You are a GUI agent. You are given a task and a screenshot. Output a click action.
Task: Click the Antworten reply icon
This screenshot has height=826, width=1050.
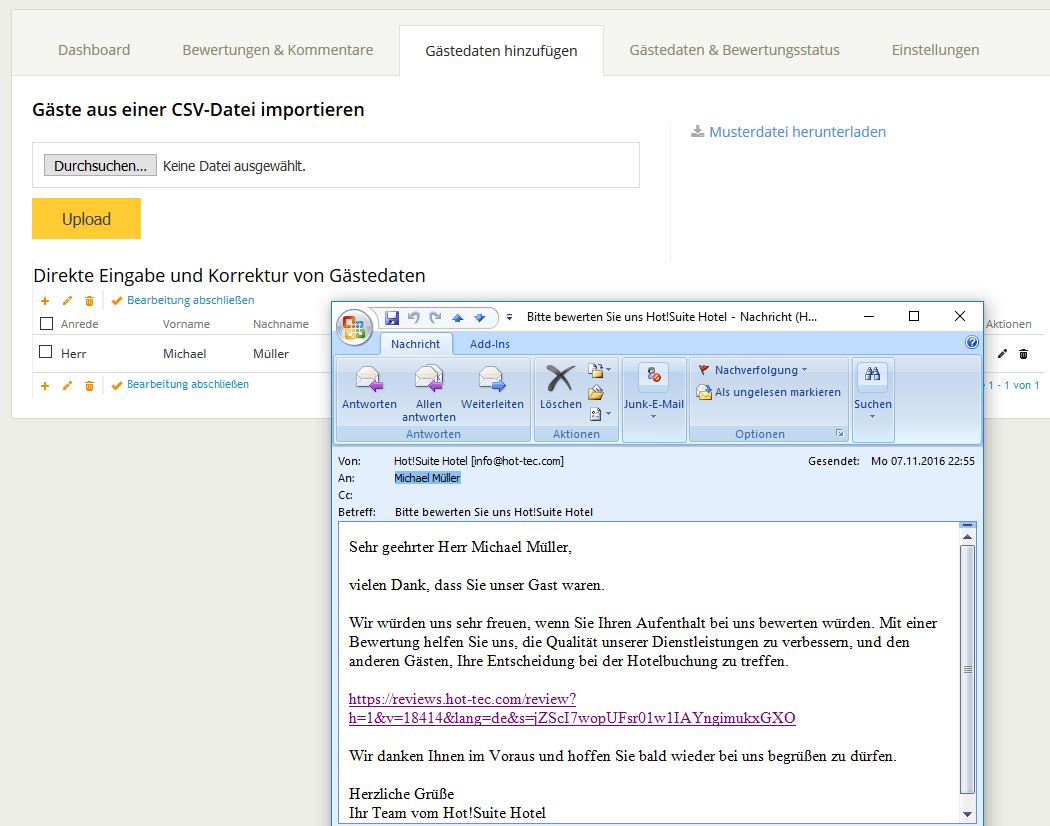pos(369,380)
